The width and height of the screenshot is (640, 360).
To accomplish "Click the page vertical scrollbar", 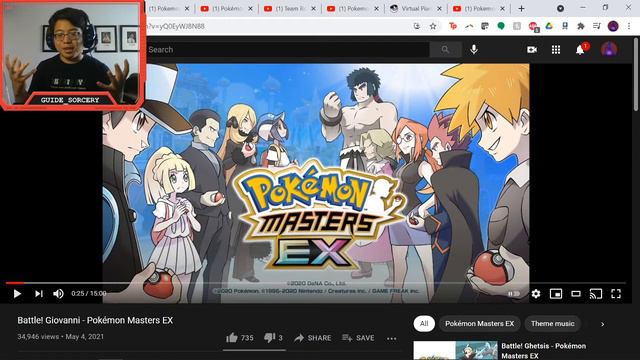I will point(636,73).
